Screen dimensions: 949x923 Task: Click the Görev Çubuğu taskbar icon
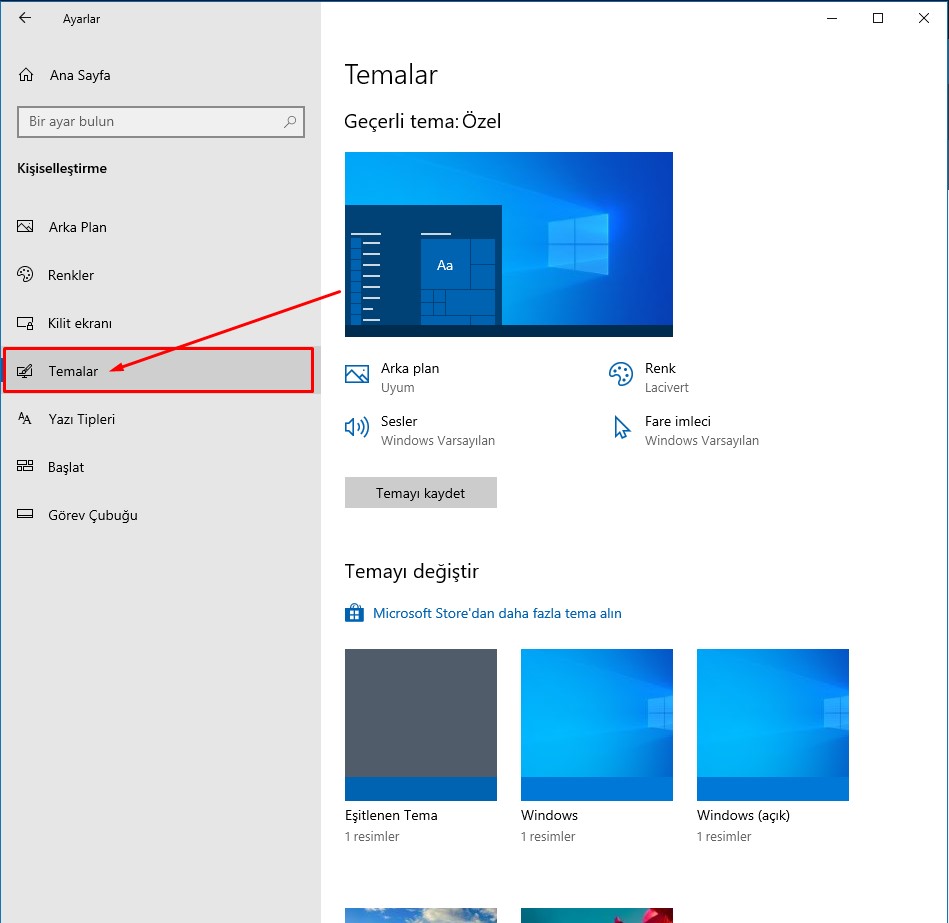point(25,514)
